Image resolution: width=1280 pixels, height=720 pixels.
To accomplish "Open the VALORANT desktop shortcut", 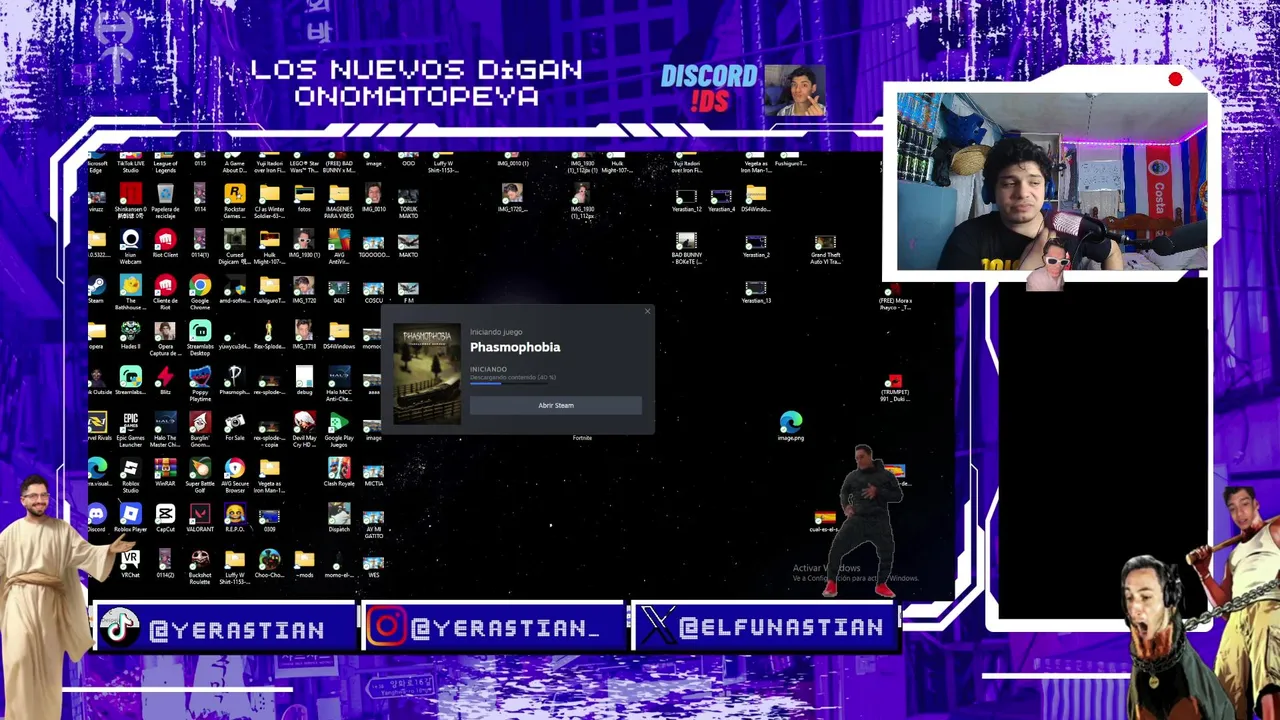I will pos(200,514).
